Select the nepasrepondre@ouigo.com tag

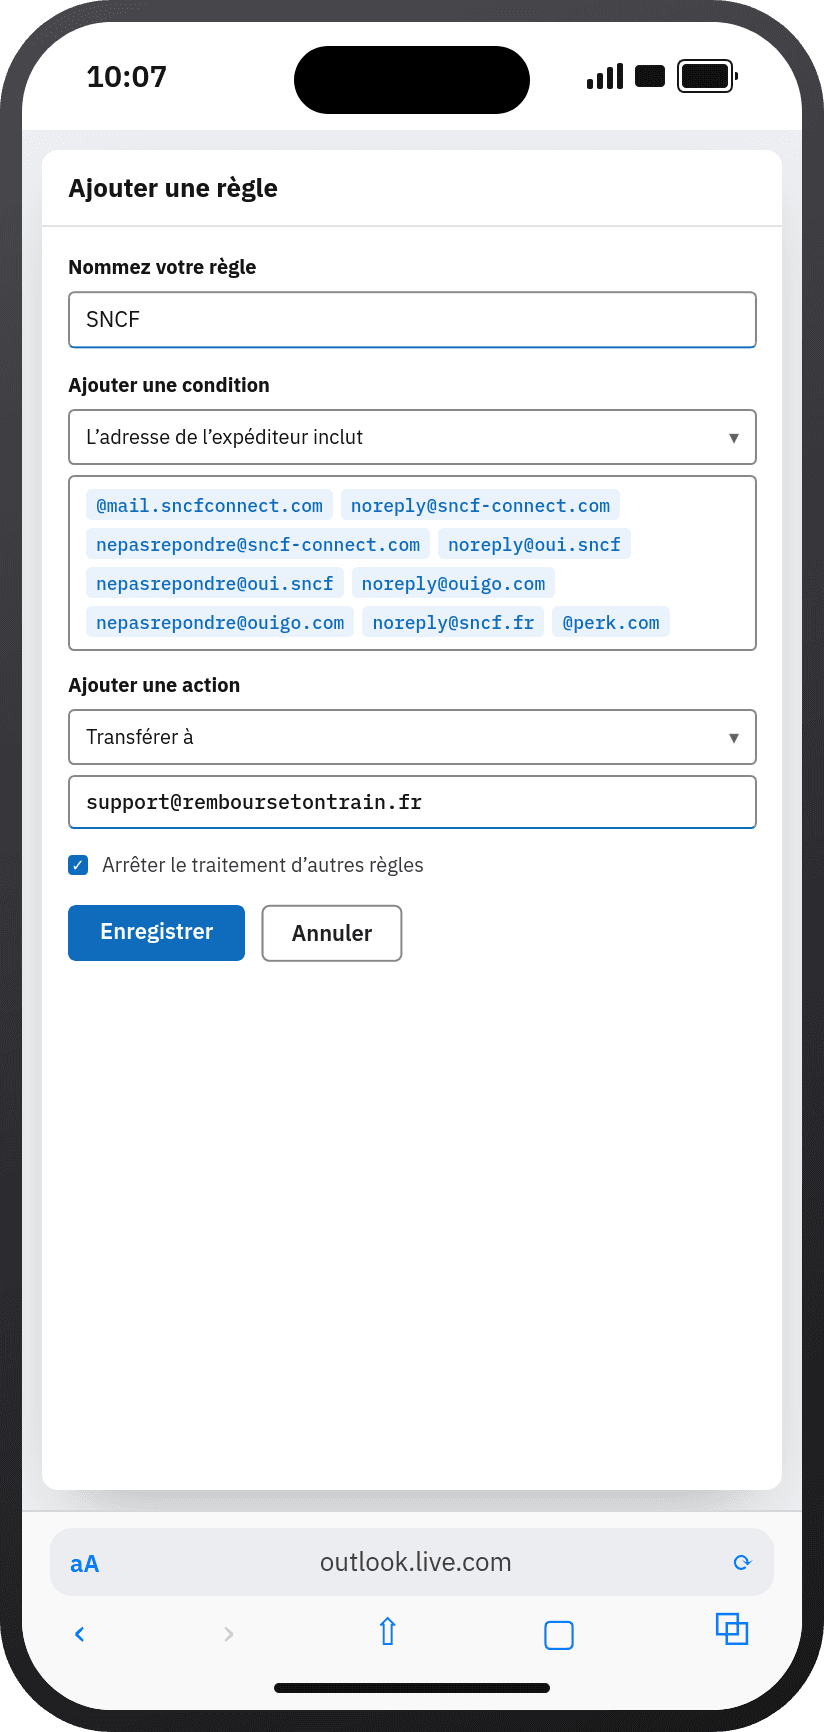[220, 623]
